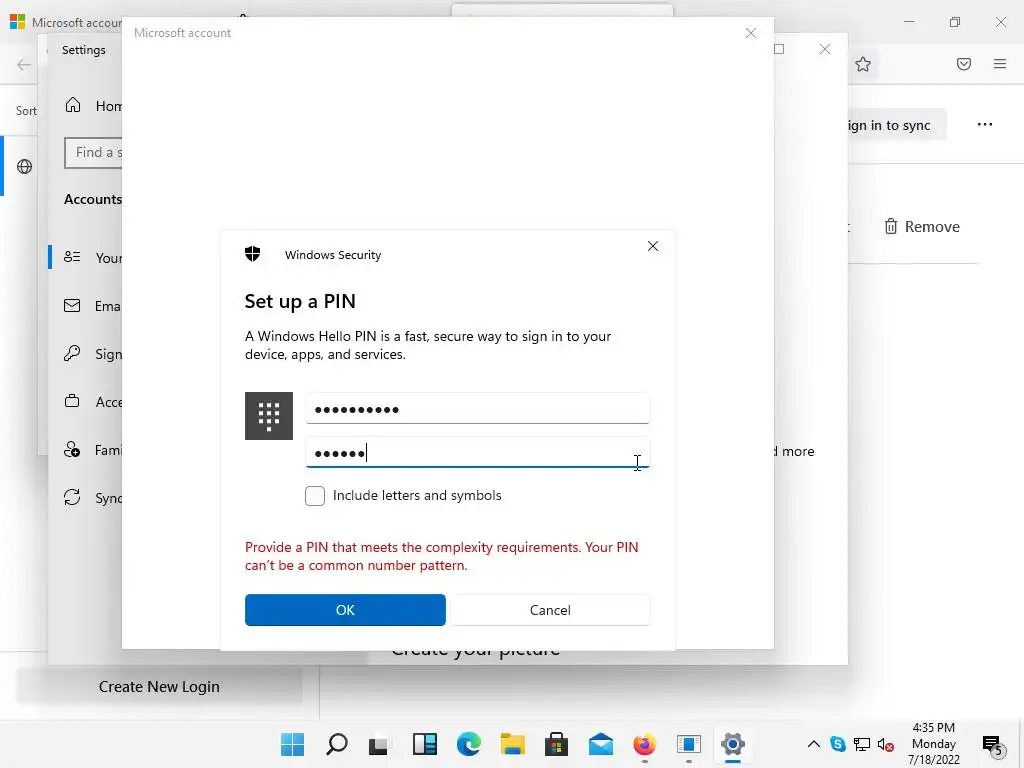Enable Include letters and symbols checkbox
The width and height of the screenshot is (1024, 768).
click(315, 496)
